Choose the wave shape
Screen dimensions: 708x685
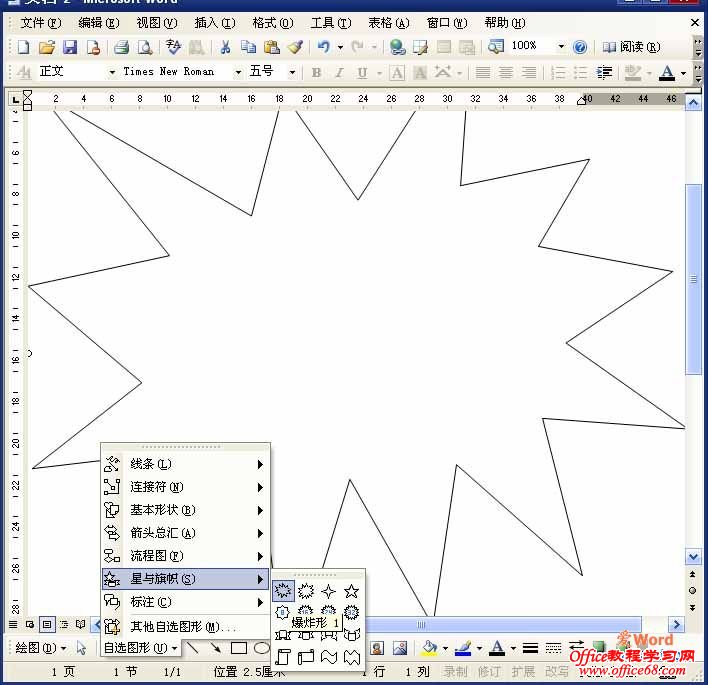pos(328,657)
